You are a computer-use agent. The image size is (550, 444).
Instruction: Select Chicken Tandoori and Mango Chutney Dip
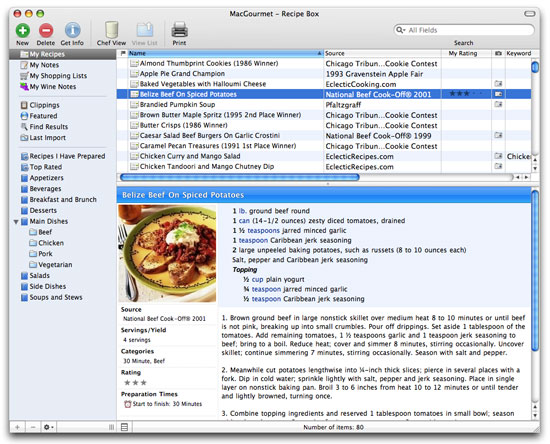(324, 167)
